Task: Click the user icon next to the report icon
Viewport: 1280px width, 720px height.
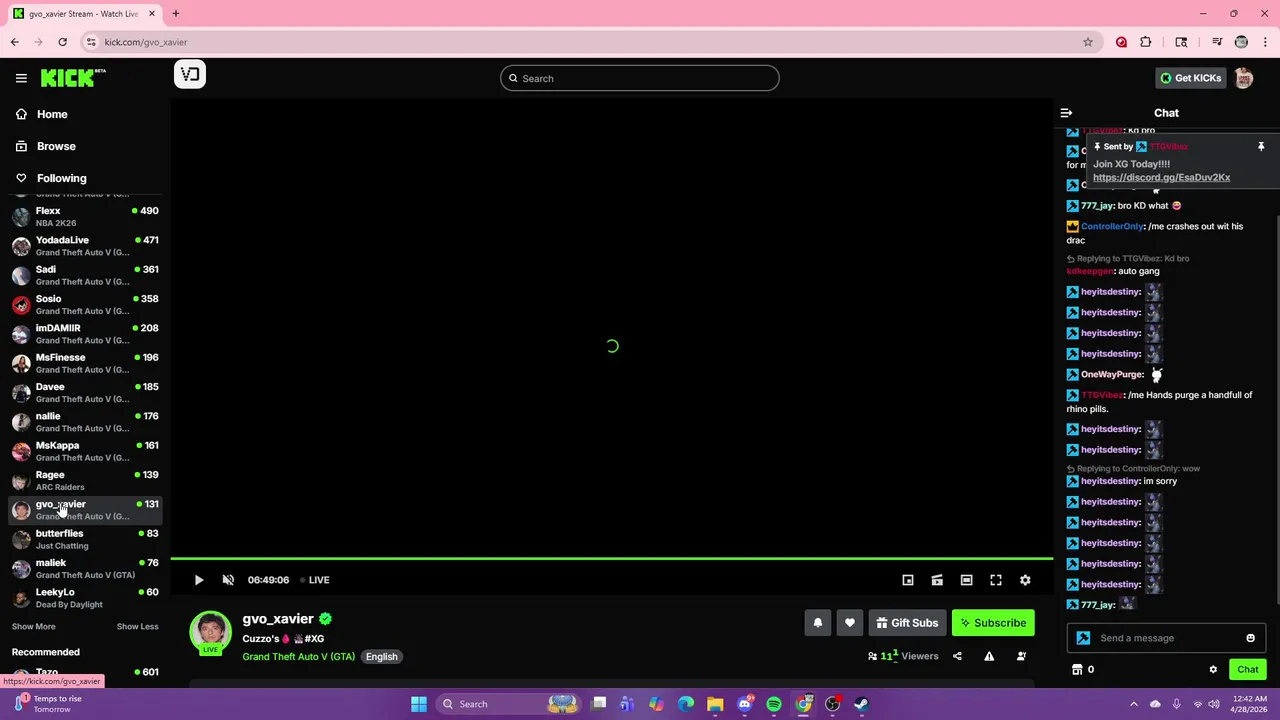Action: (1021, 656)
